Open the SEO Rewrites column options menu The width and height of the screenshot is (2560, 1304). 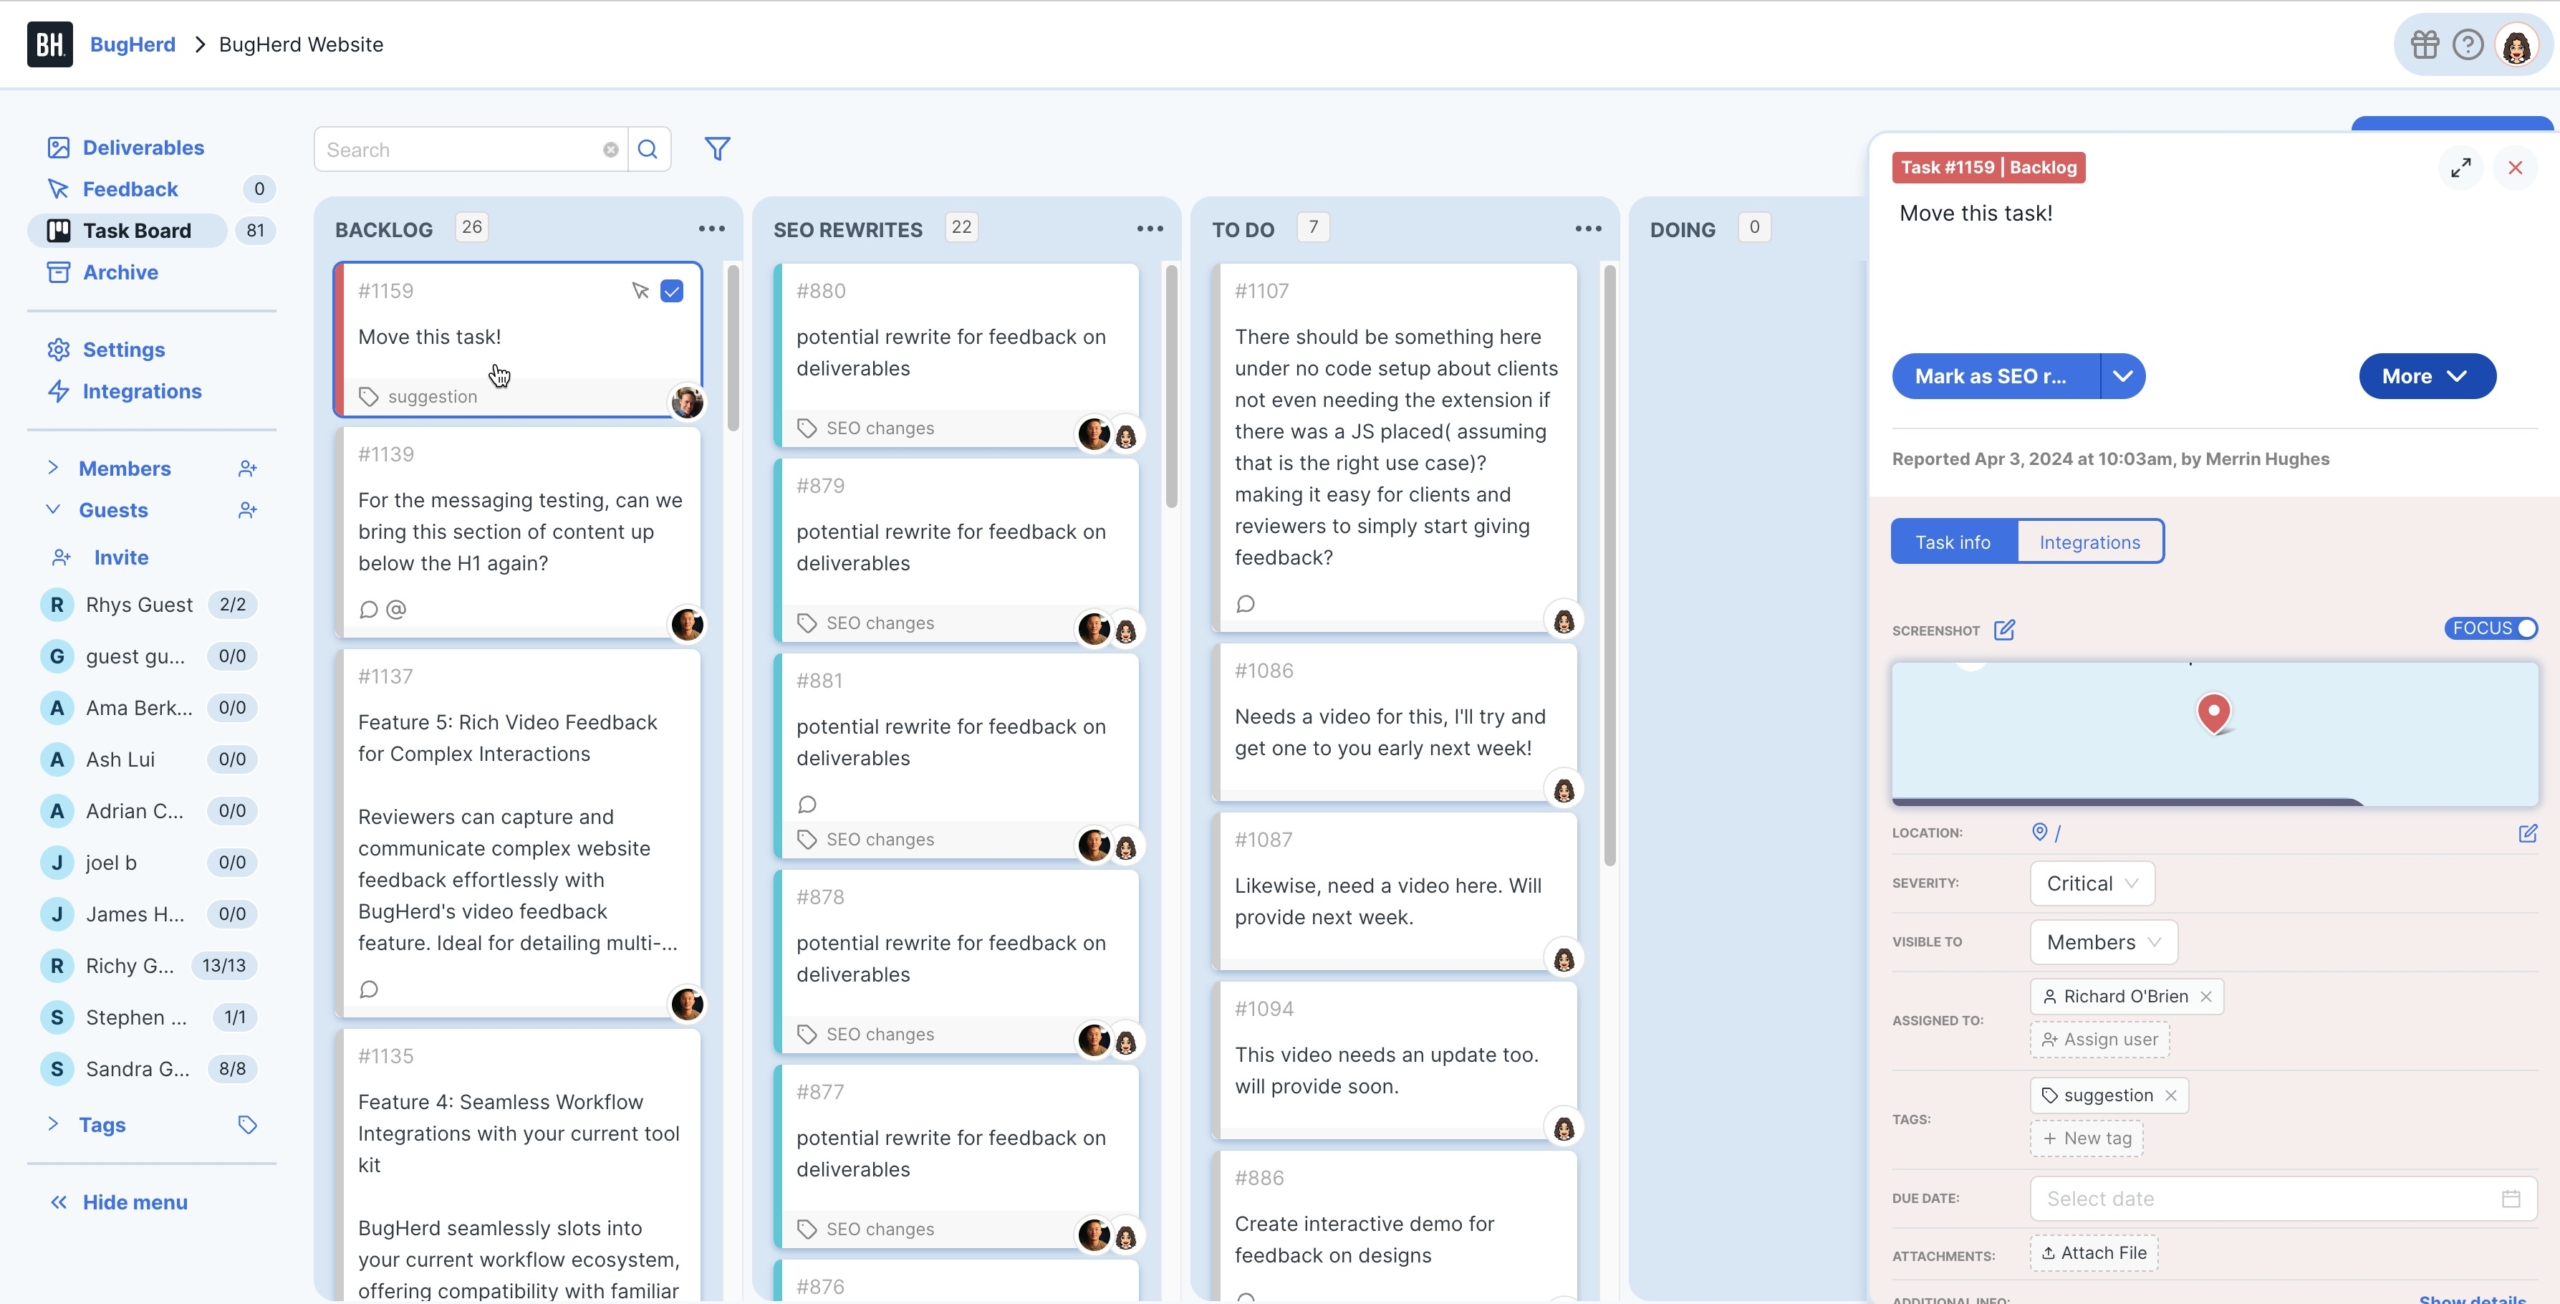1150,229
